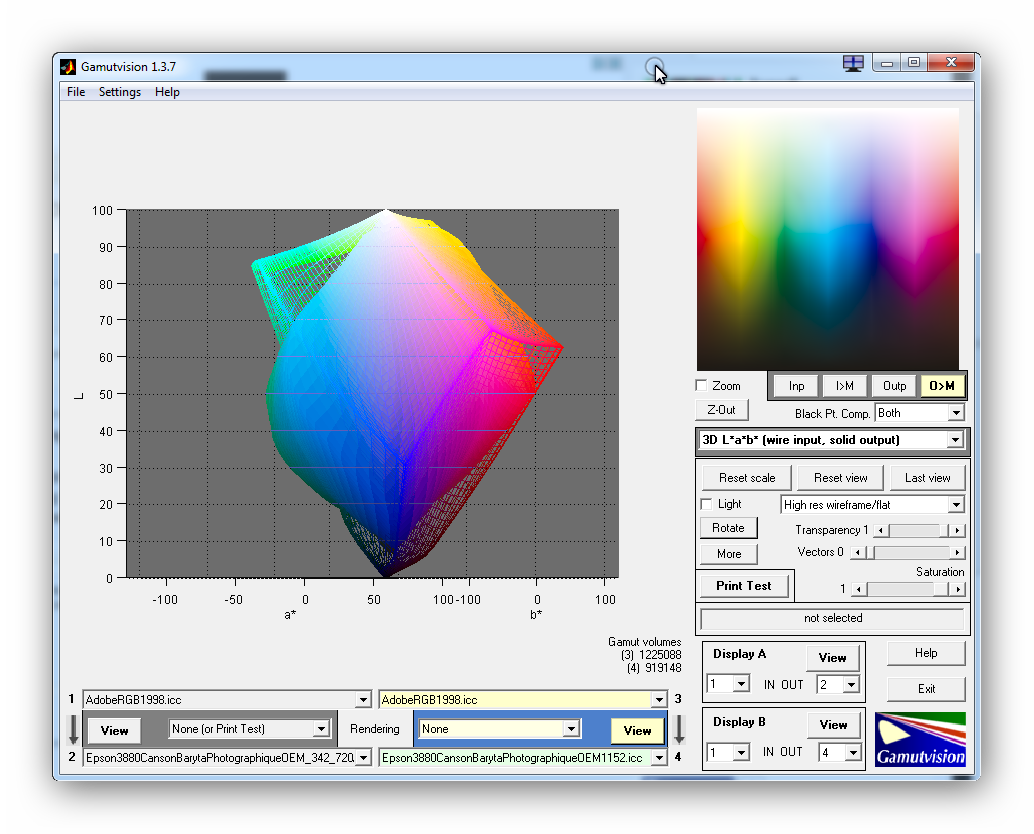Image resolution: width=1034 pixels, height=834 pixels.
Task: Click the down arrow between profiles 1 and 2
Action: 74,728
